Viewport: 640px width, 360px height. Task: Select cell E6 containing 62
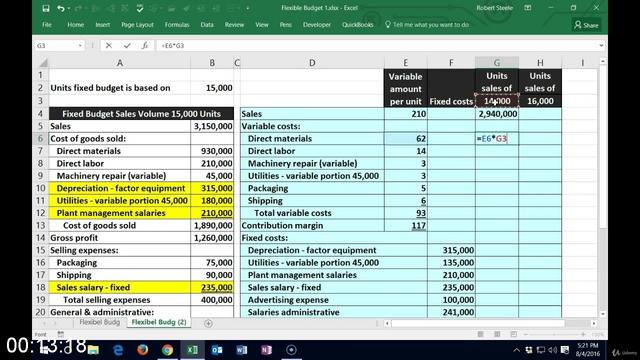(x=405, y=139)
